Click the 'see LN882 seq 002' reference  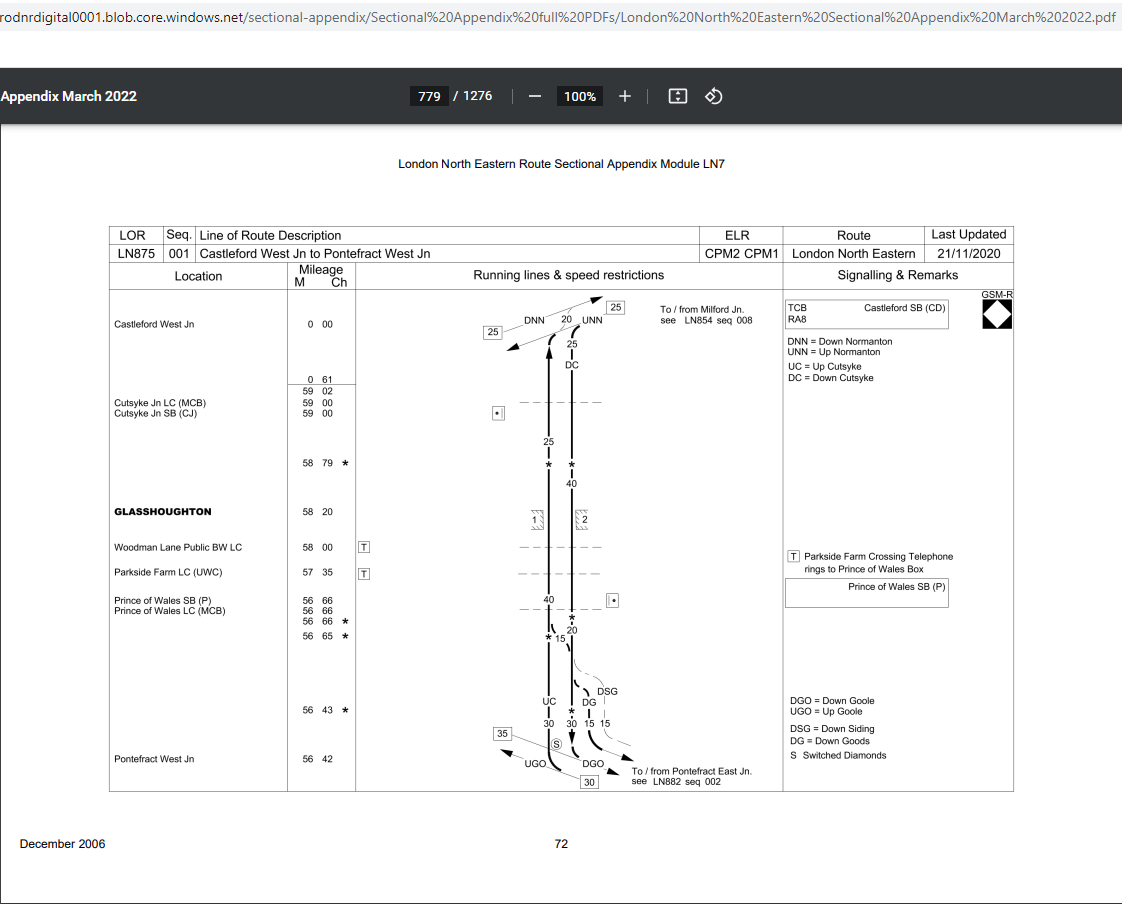click(675, 782)
